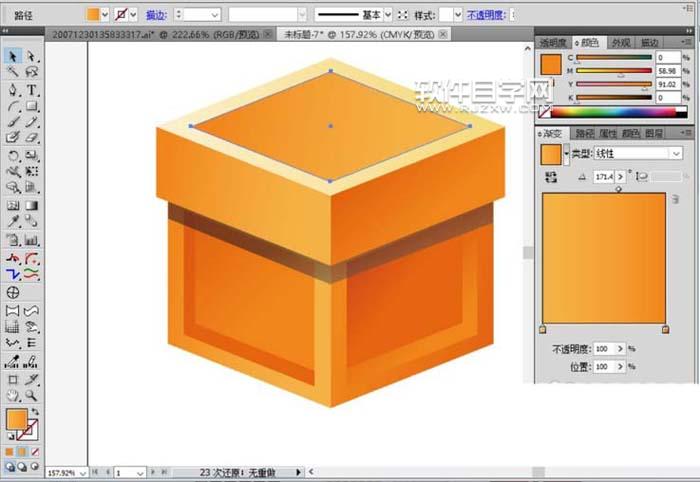Open gradient angle 171.4 dropdown arrow

[620, 177]
